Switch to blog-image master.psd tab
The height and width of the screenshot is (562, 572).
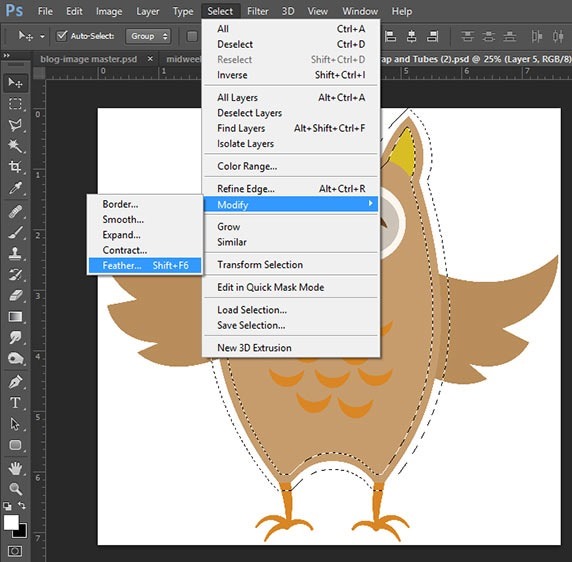[89, 59]
